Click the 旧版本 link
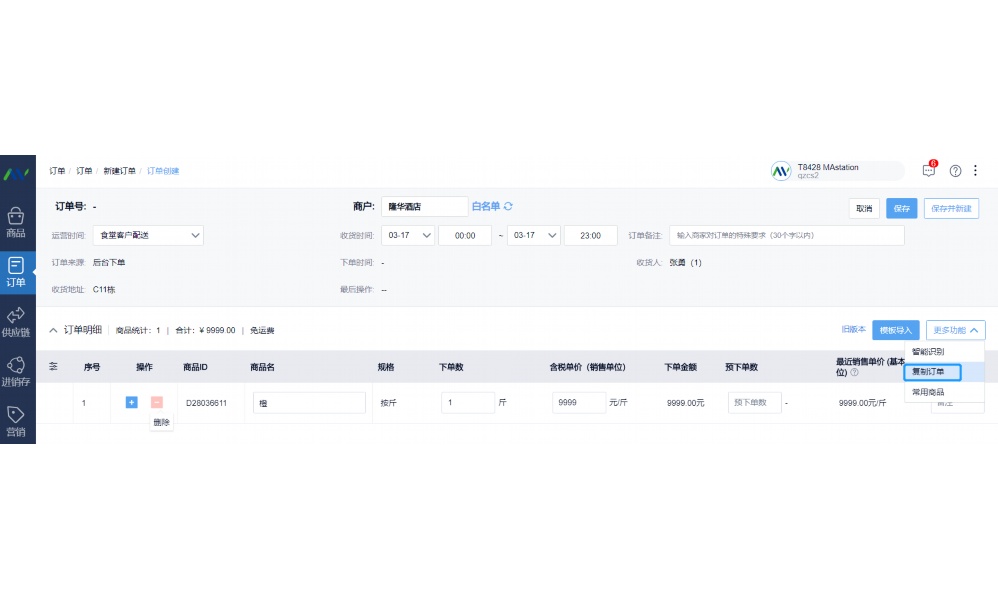 pyautogui.click(x=854, y=330)
